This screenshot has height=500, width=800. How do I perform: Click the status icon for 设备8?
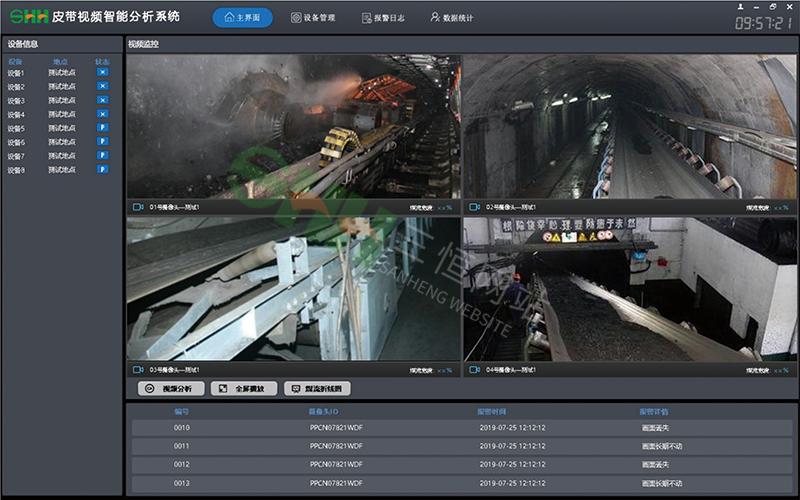pos(102,170)
